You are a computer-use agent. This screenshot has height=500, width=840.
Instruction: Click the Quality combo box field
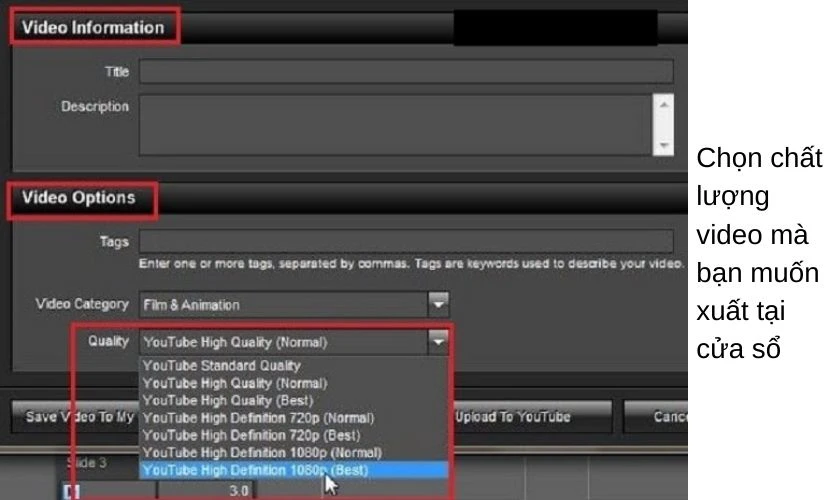[283, 342]
